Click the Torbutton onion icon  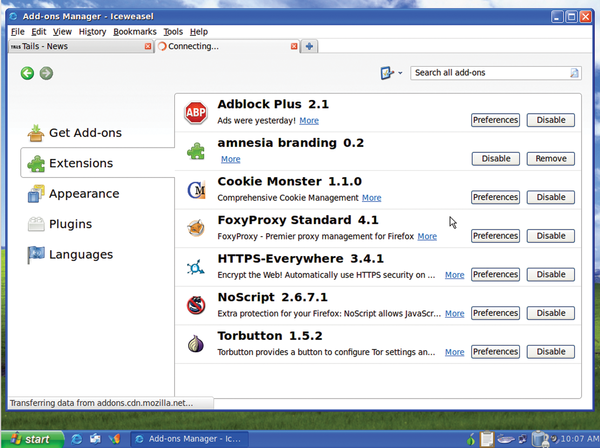coord(196,344)
